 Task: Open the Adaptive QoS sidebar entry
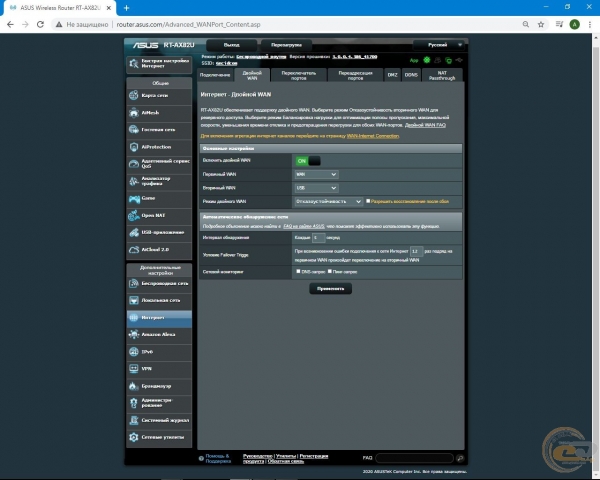tap(159, 164)
